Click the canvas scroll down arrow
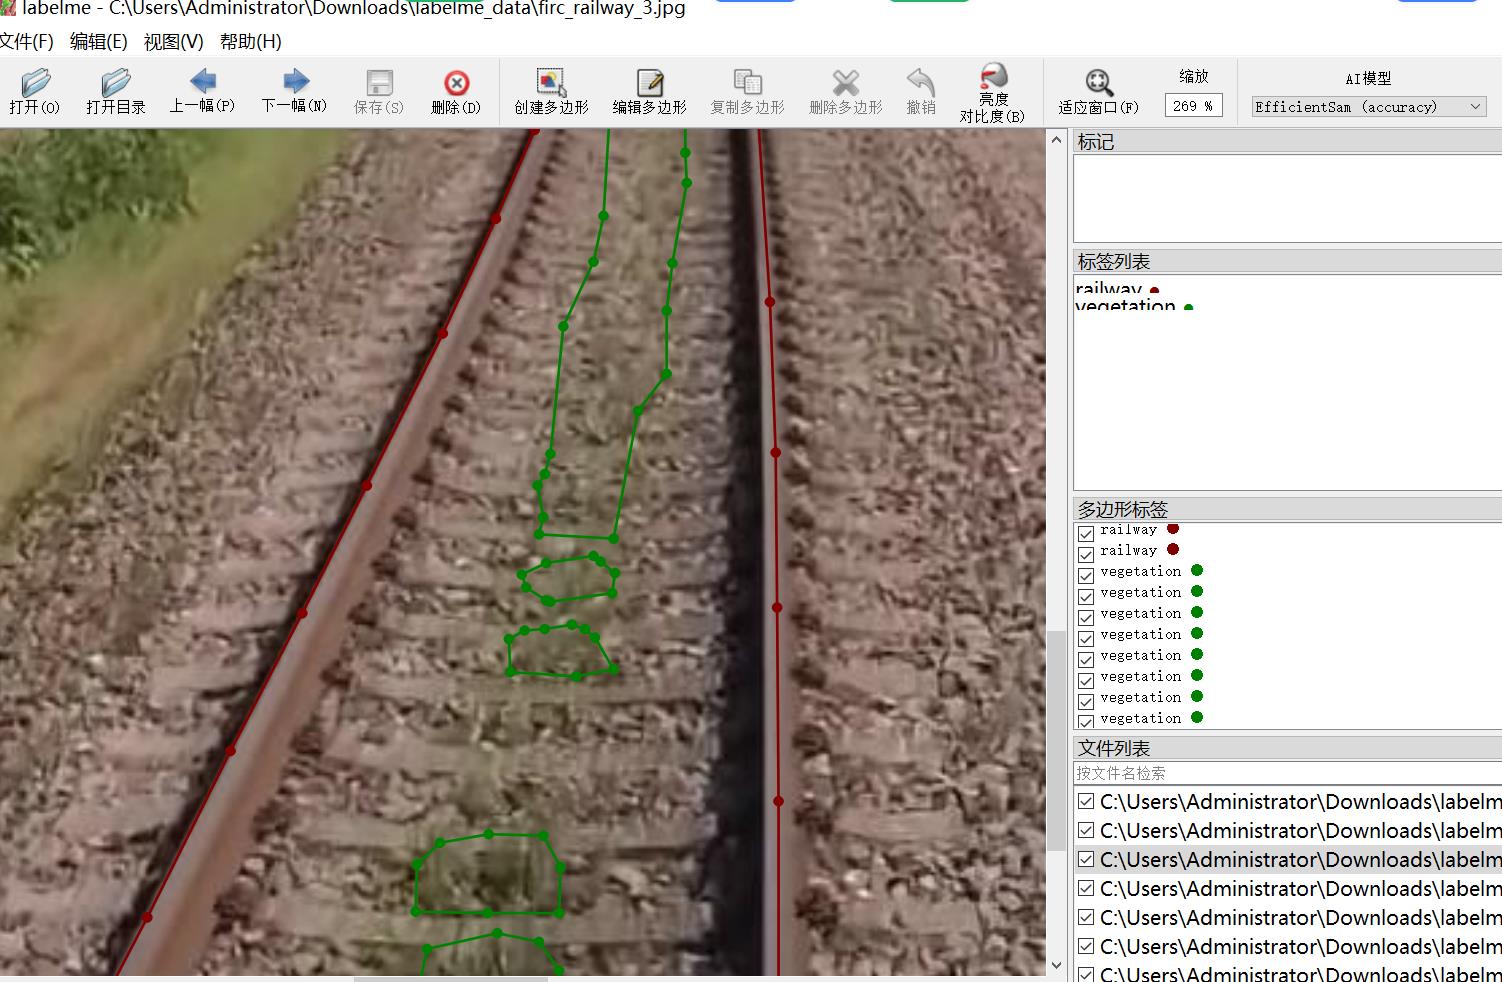The height and width of the screenshot is (982, 1502). (x=1056, y=965)
